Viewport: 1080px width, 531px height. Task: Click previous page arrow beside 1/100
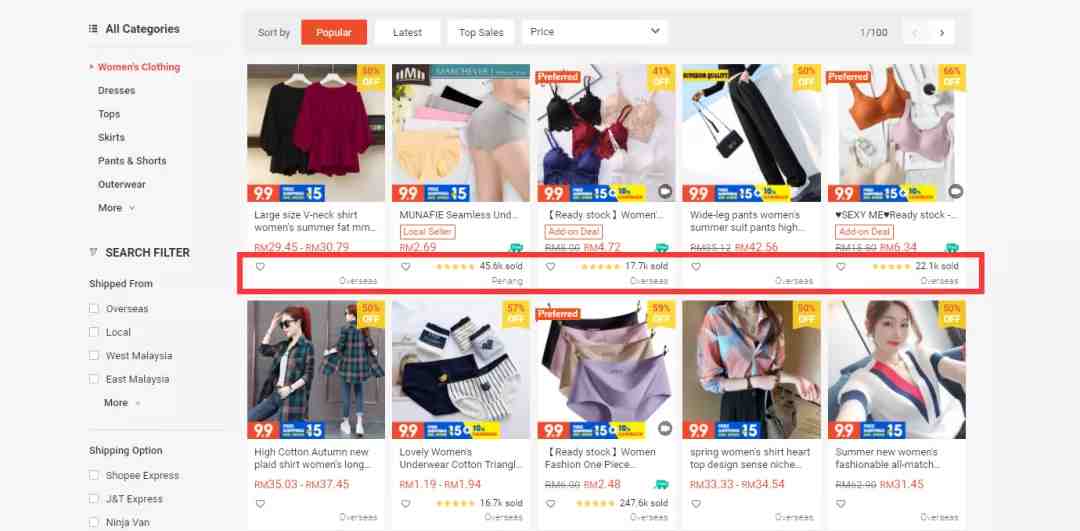coord(915,32)
